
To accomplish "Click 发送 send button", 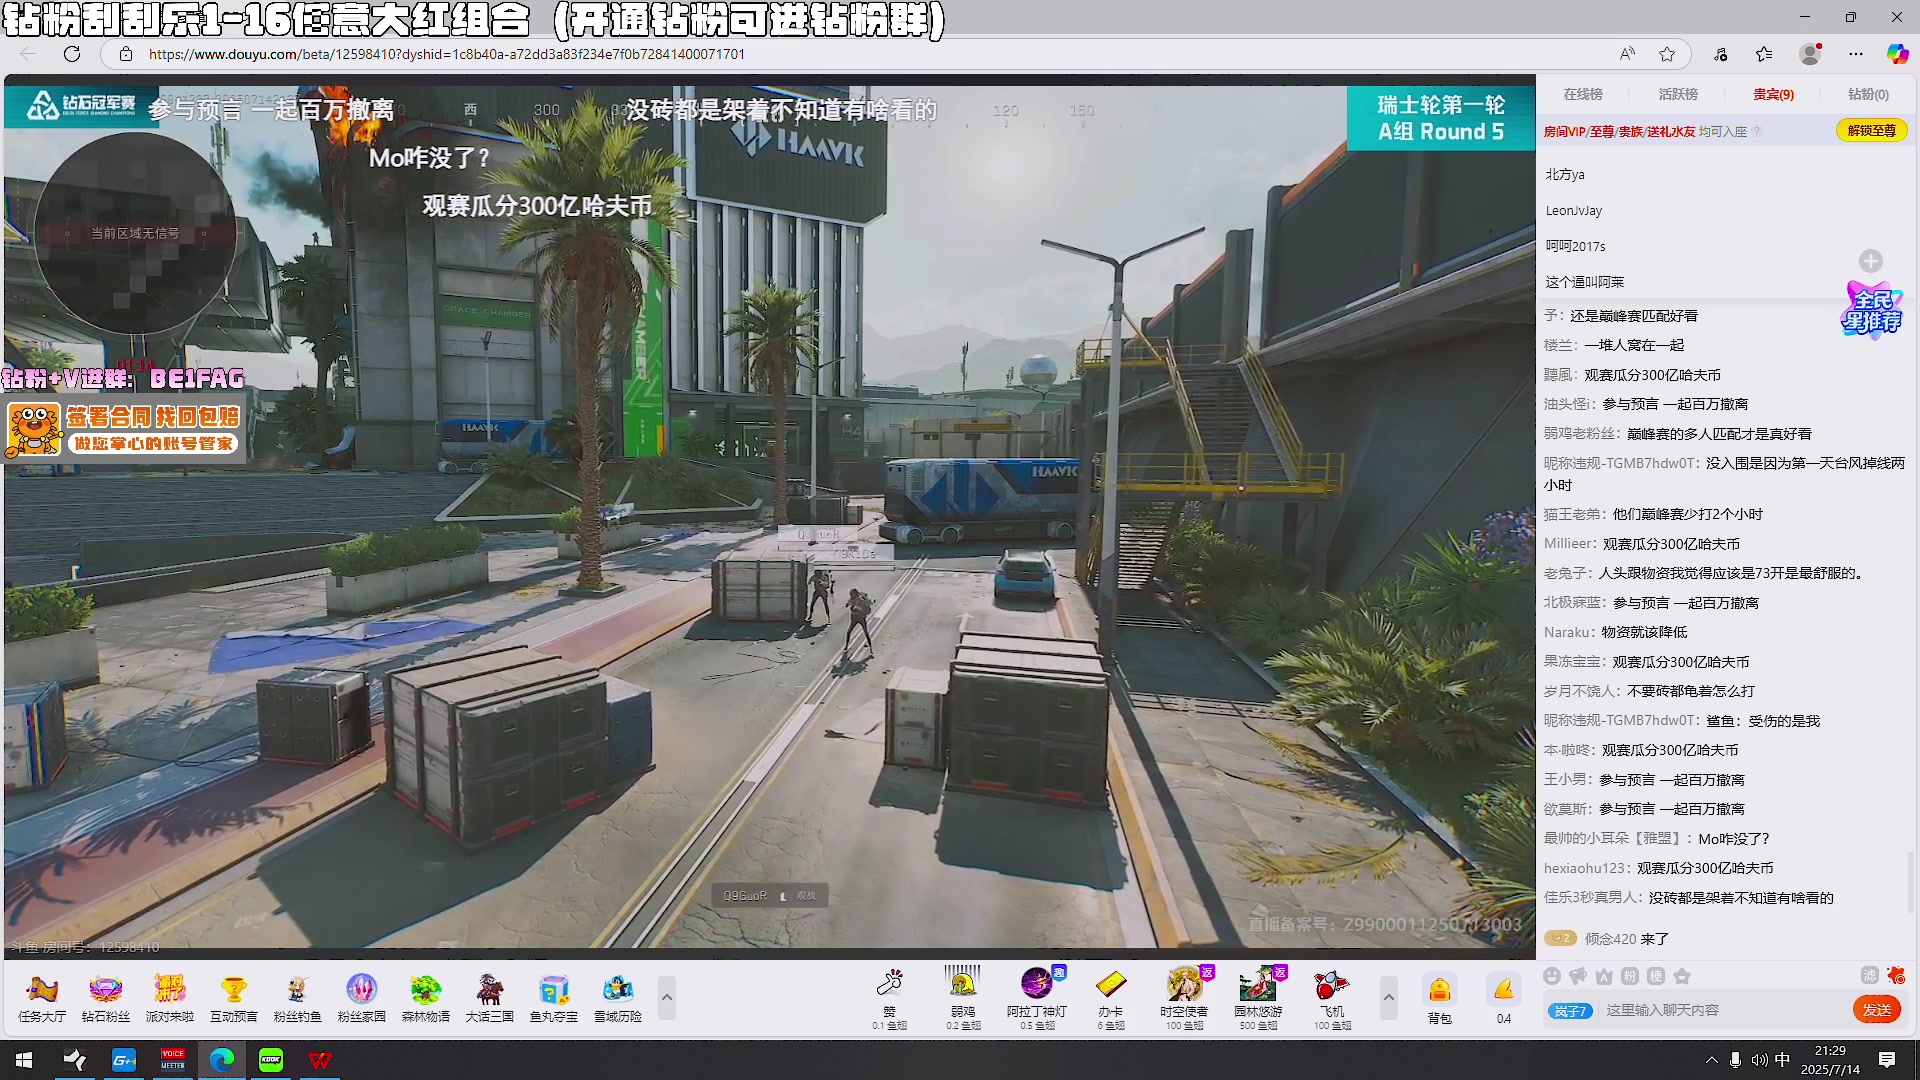I will click(1876, 1010).
